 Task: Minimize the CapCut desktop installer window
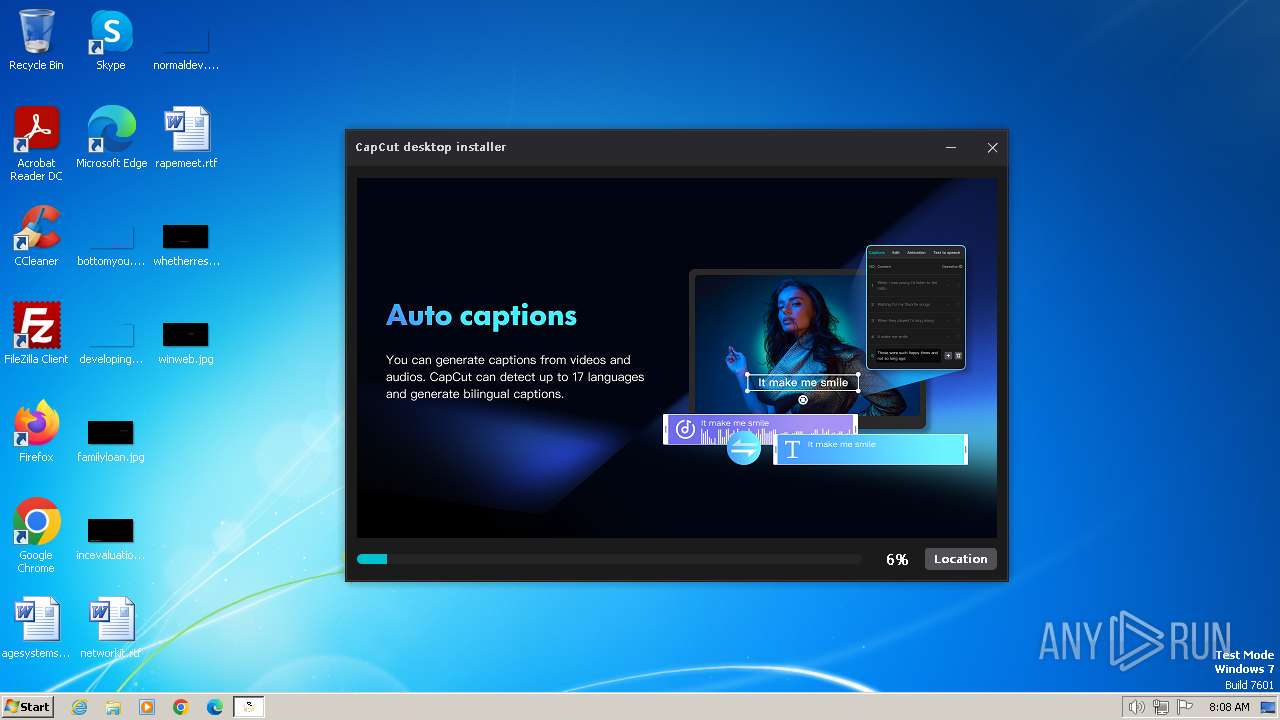[951, 147]
